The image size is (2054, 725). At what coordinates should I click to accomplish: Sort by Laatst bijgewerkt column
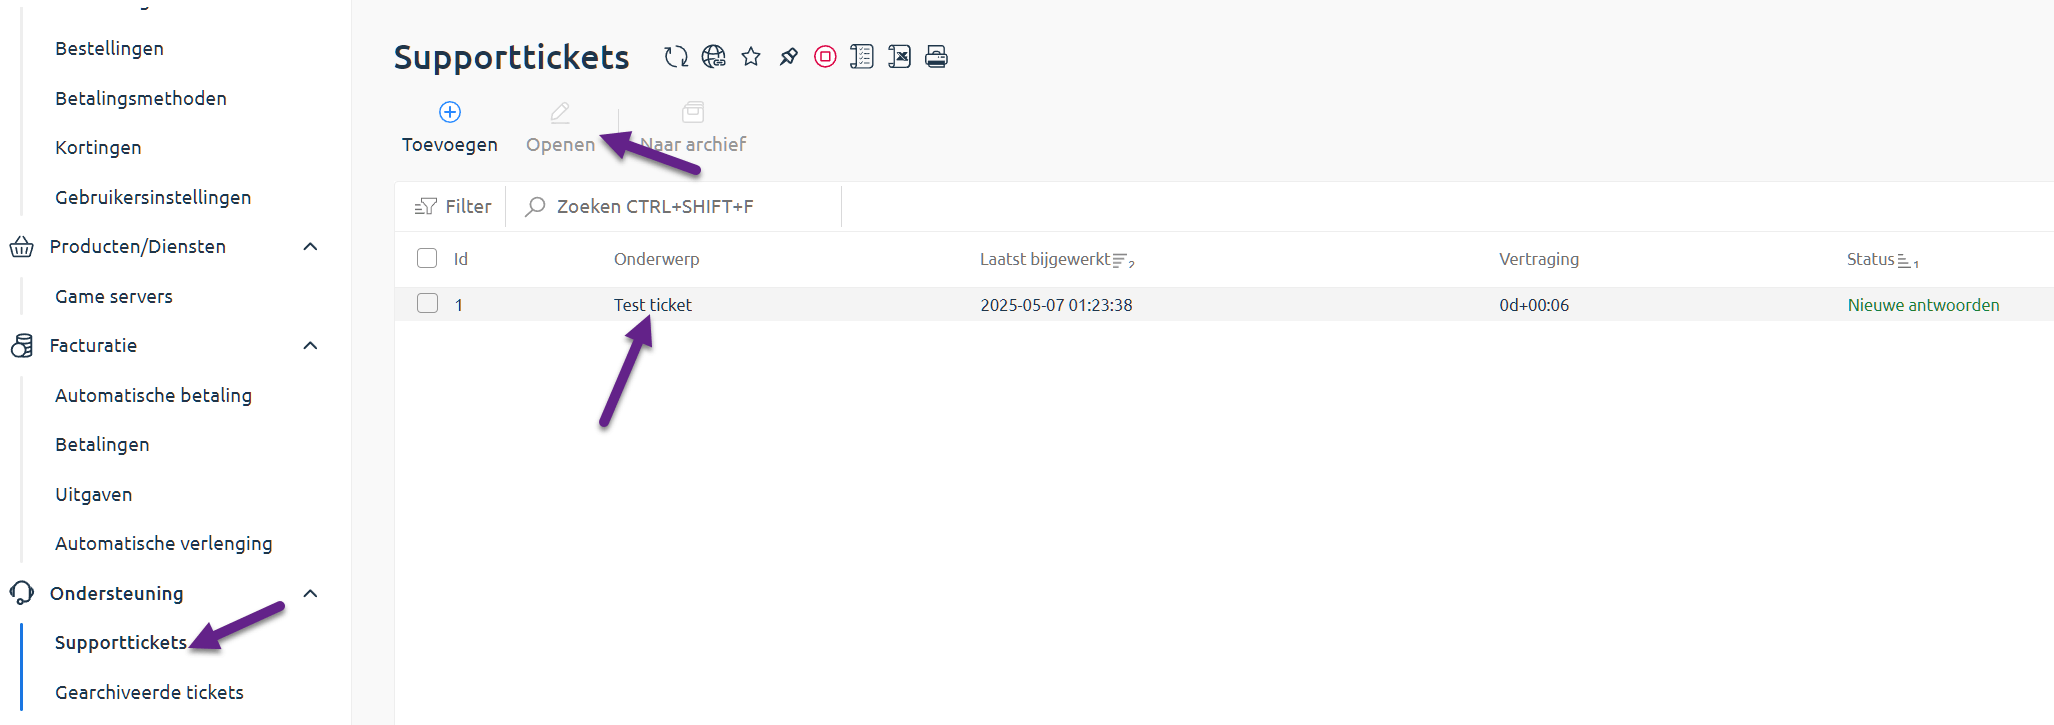coord(1045,259)
